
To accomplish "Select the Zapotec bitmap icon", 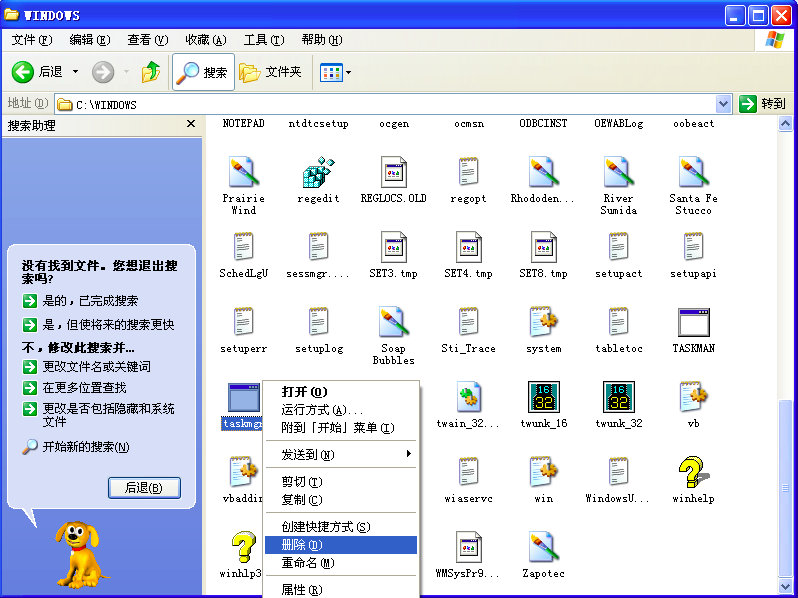I will tap(543, 547).
